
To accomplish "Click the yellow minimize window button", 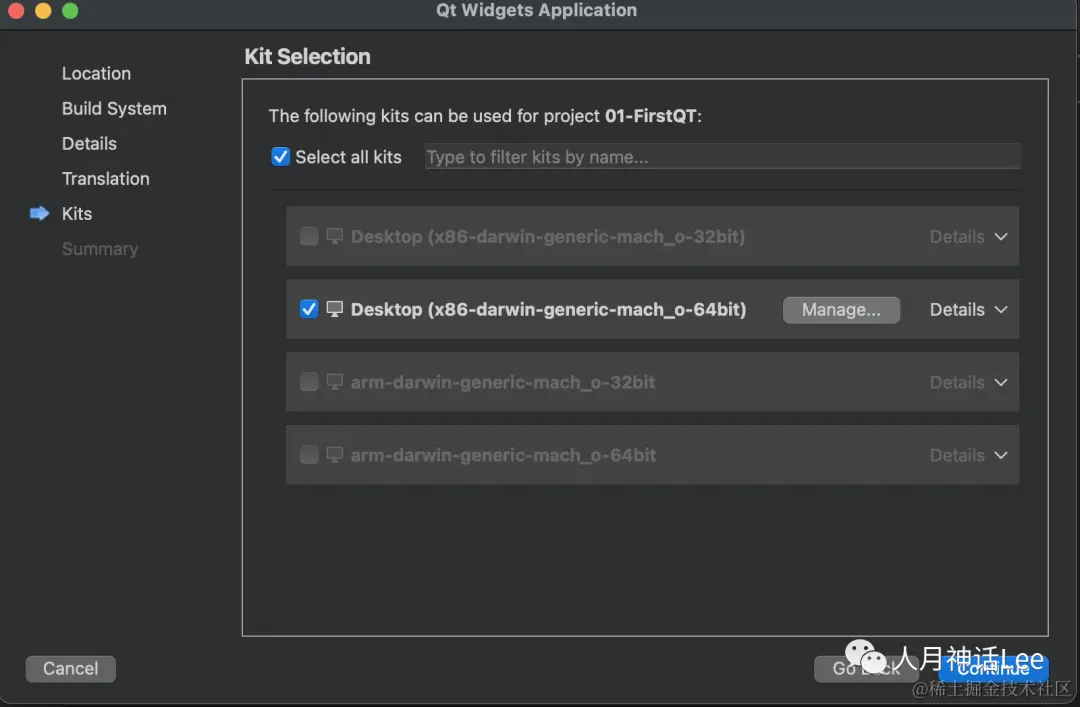I will (x=43, y=10).
